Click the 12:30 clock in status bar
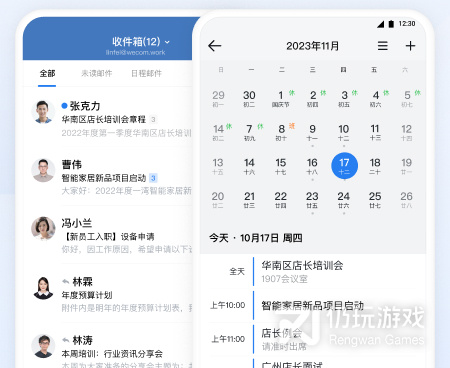 (x=407, y=24)
